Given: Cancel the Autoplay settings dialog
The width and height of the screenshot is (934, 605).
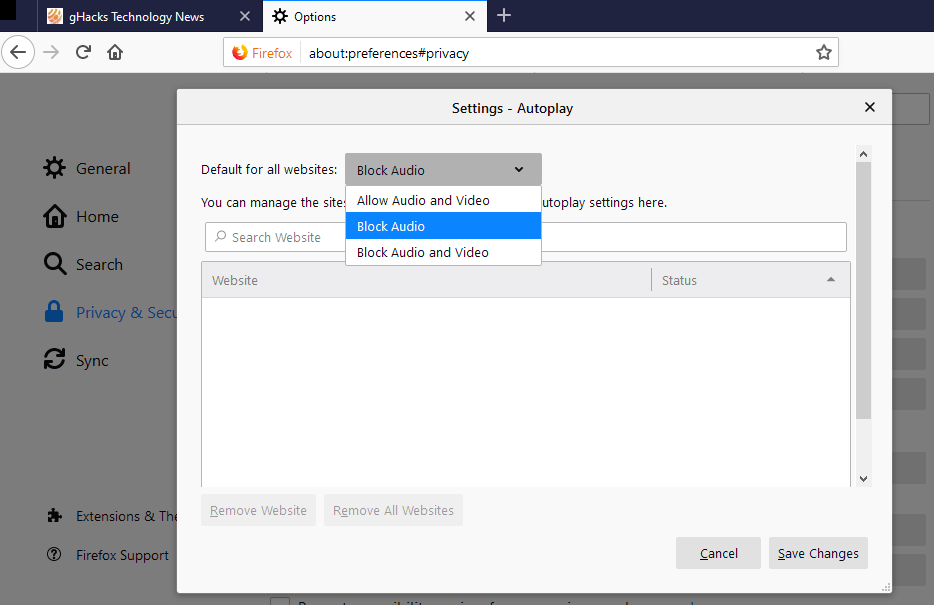Looking at the screenshot, I should point(718,553).
